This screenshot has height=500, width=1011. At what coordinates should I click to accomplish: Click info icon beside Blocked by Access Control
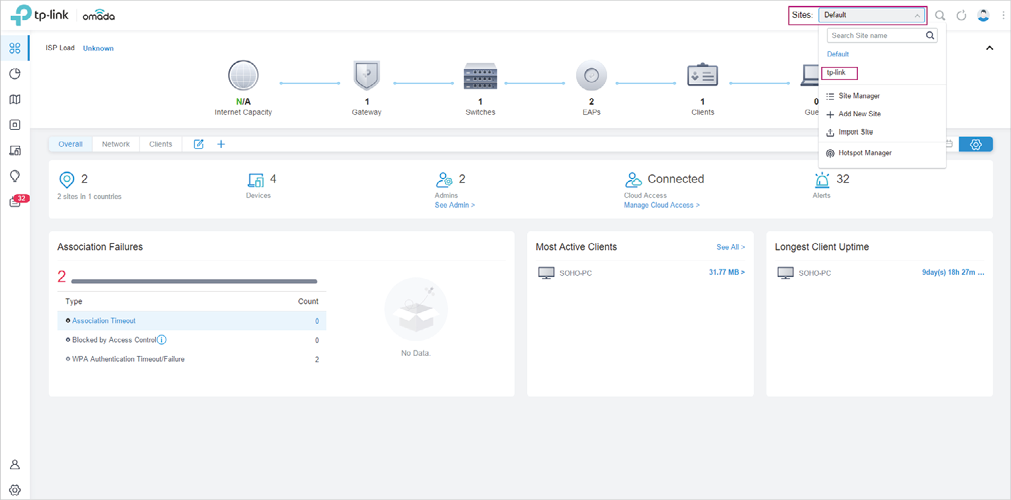(x=162, y=340)
